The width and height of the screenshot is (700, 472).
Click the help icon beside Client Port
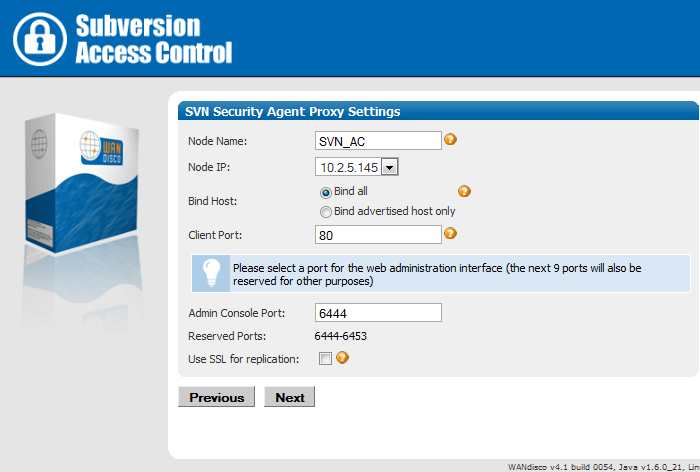pyautogui.click(x=450, y=233)
